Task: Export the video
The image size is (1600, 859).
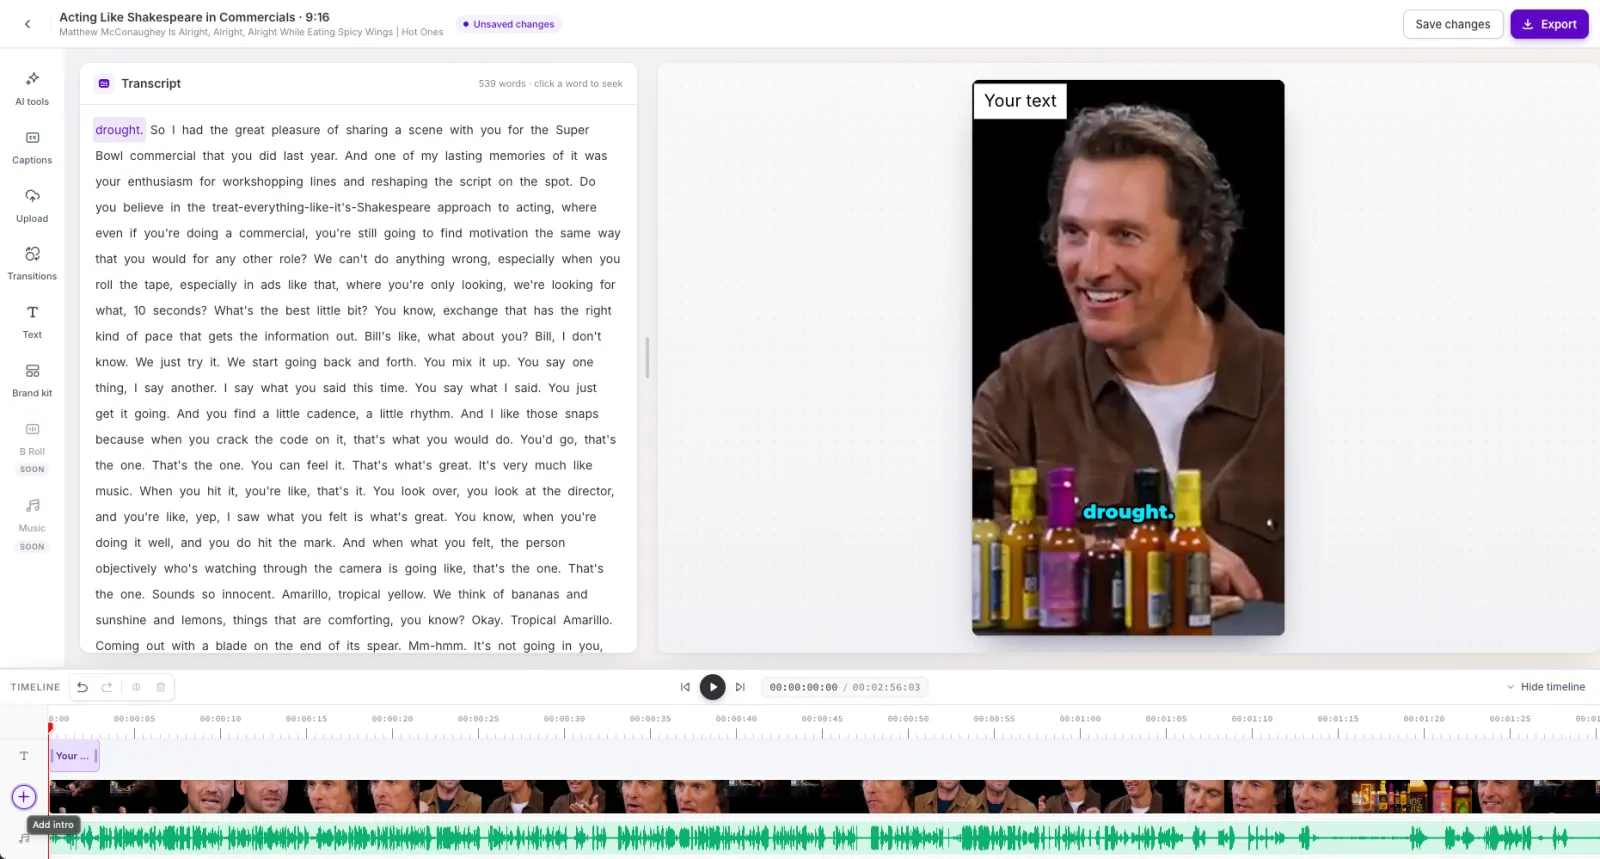Action: [1549, 24]
